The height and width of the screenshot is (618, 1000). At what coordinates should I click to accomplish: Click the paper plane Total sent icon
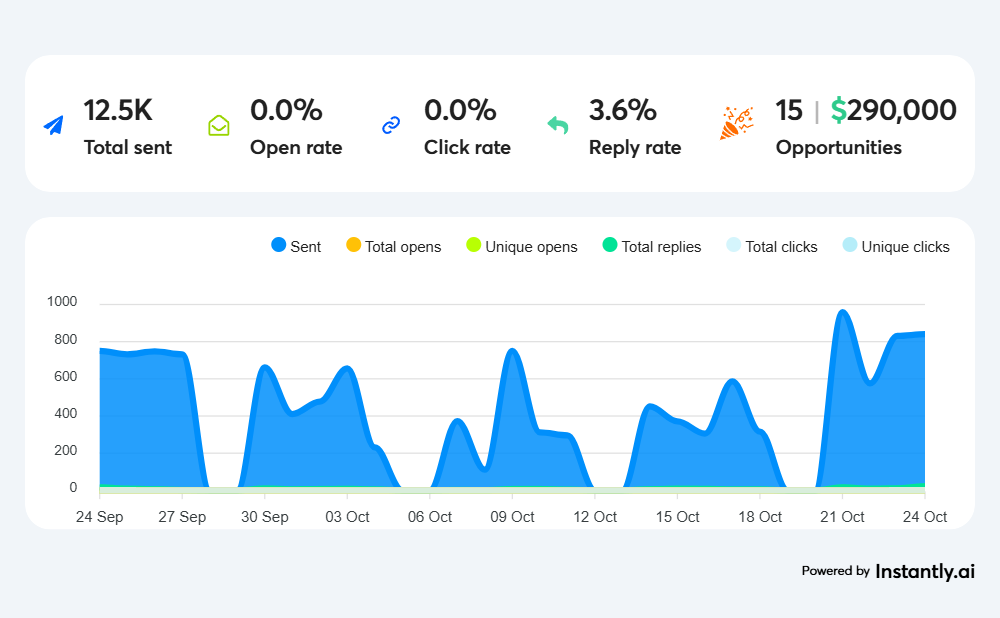tap(53, 123)
